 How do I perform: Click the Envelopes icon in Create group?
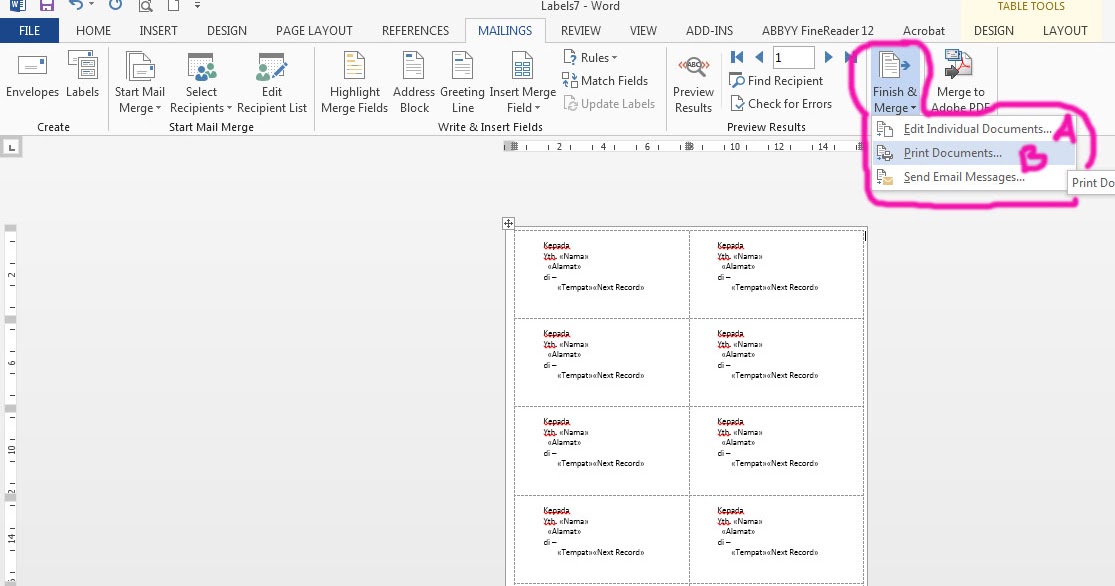(x=32, y=75)
